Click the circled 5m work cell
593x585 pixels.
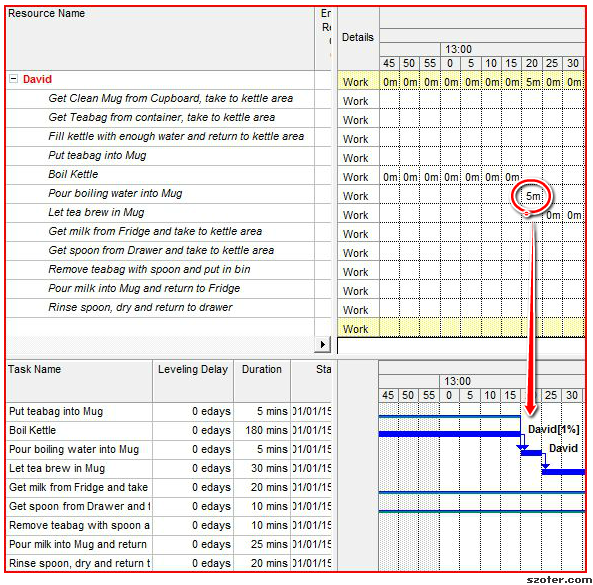point(532,196)
